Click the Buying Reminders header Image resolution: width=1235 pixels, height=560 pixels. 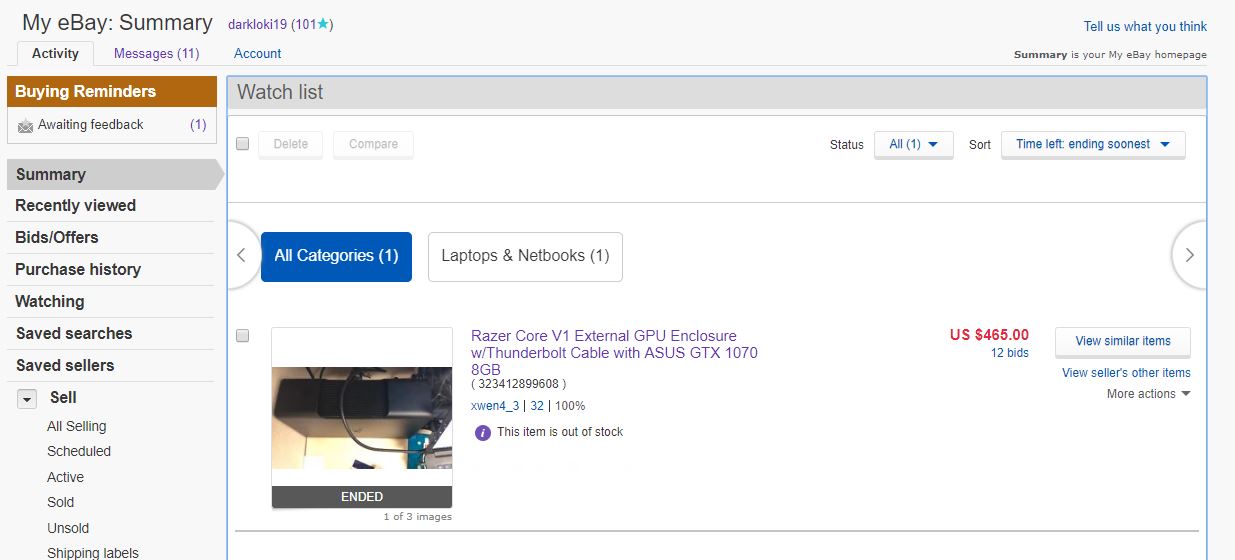point(111,91)
